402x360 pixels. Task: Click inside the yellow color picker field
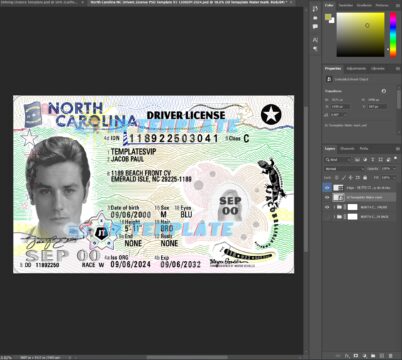[360, 35]
